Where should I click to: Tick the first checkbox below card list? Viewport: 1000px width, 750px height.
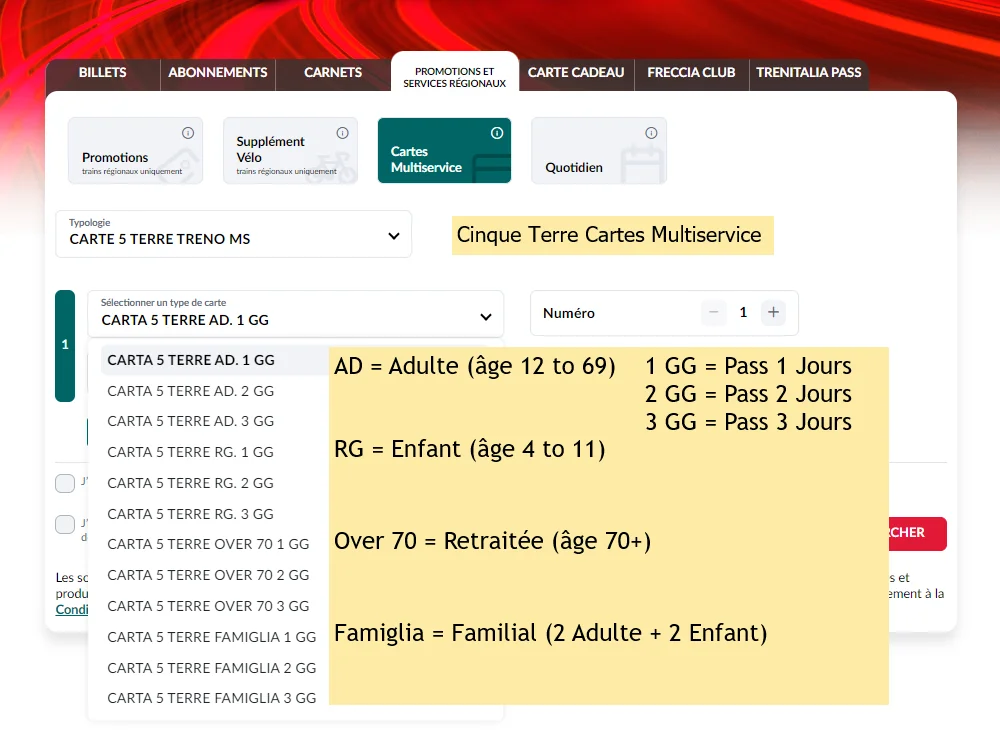click(x=65, y=484)
